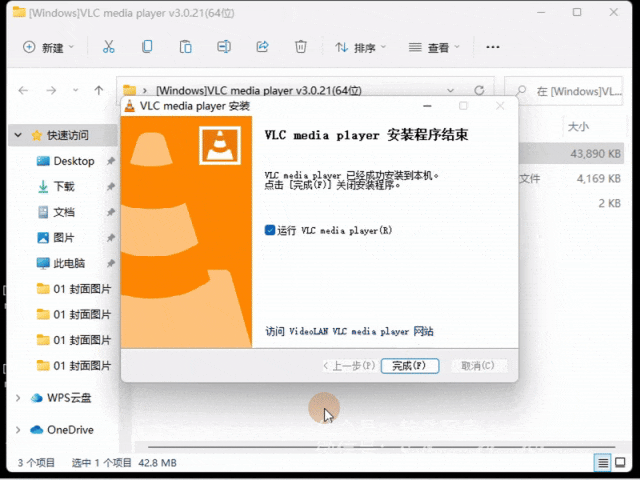
Task: Collapse the 快速访问 tree node
Action: click(x=18, y=135)
